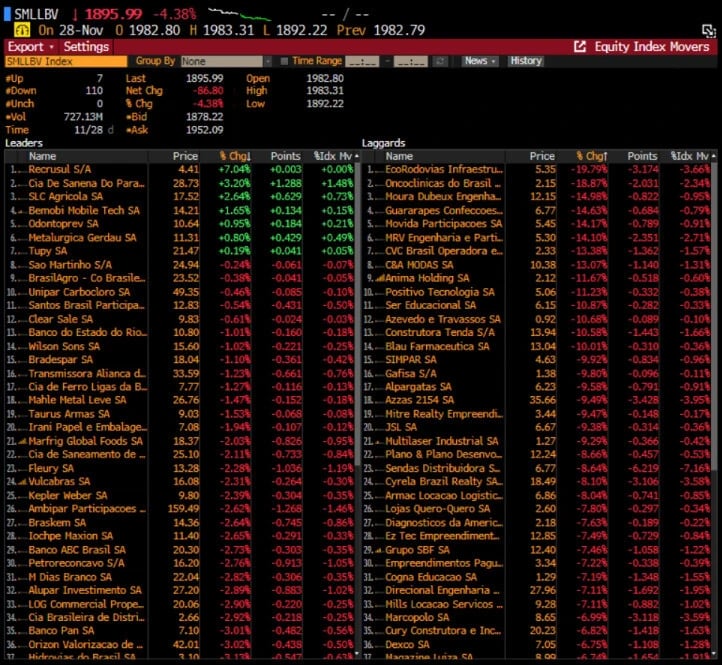722x665 pixels.
Task: Click the launch icon beside Equity Index Movers
Action: pyautogui.click(x=580, y=47)
